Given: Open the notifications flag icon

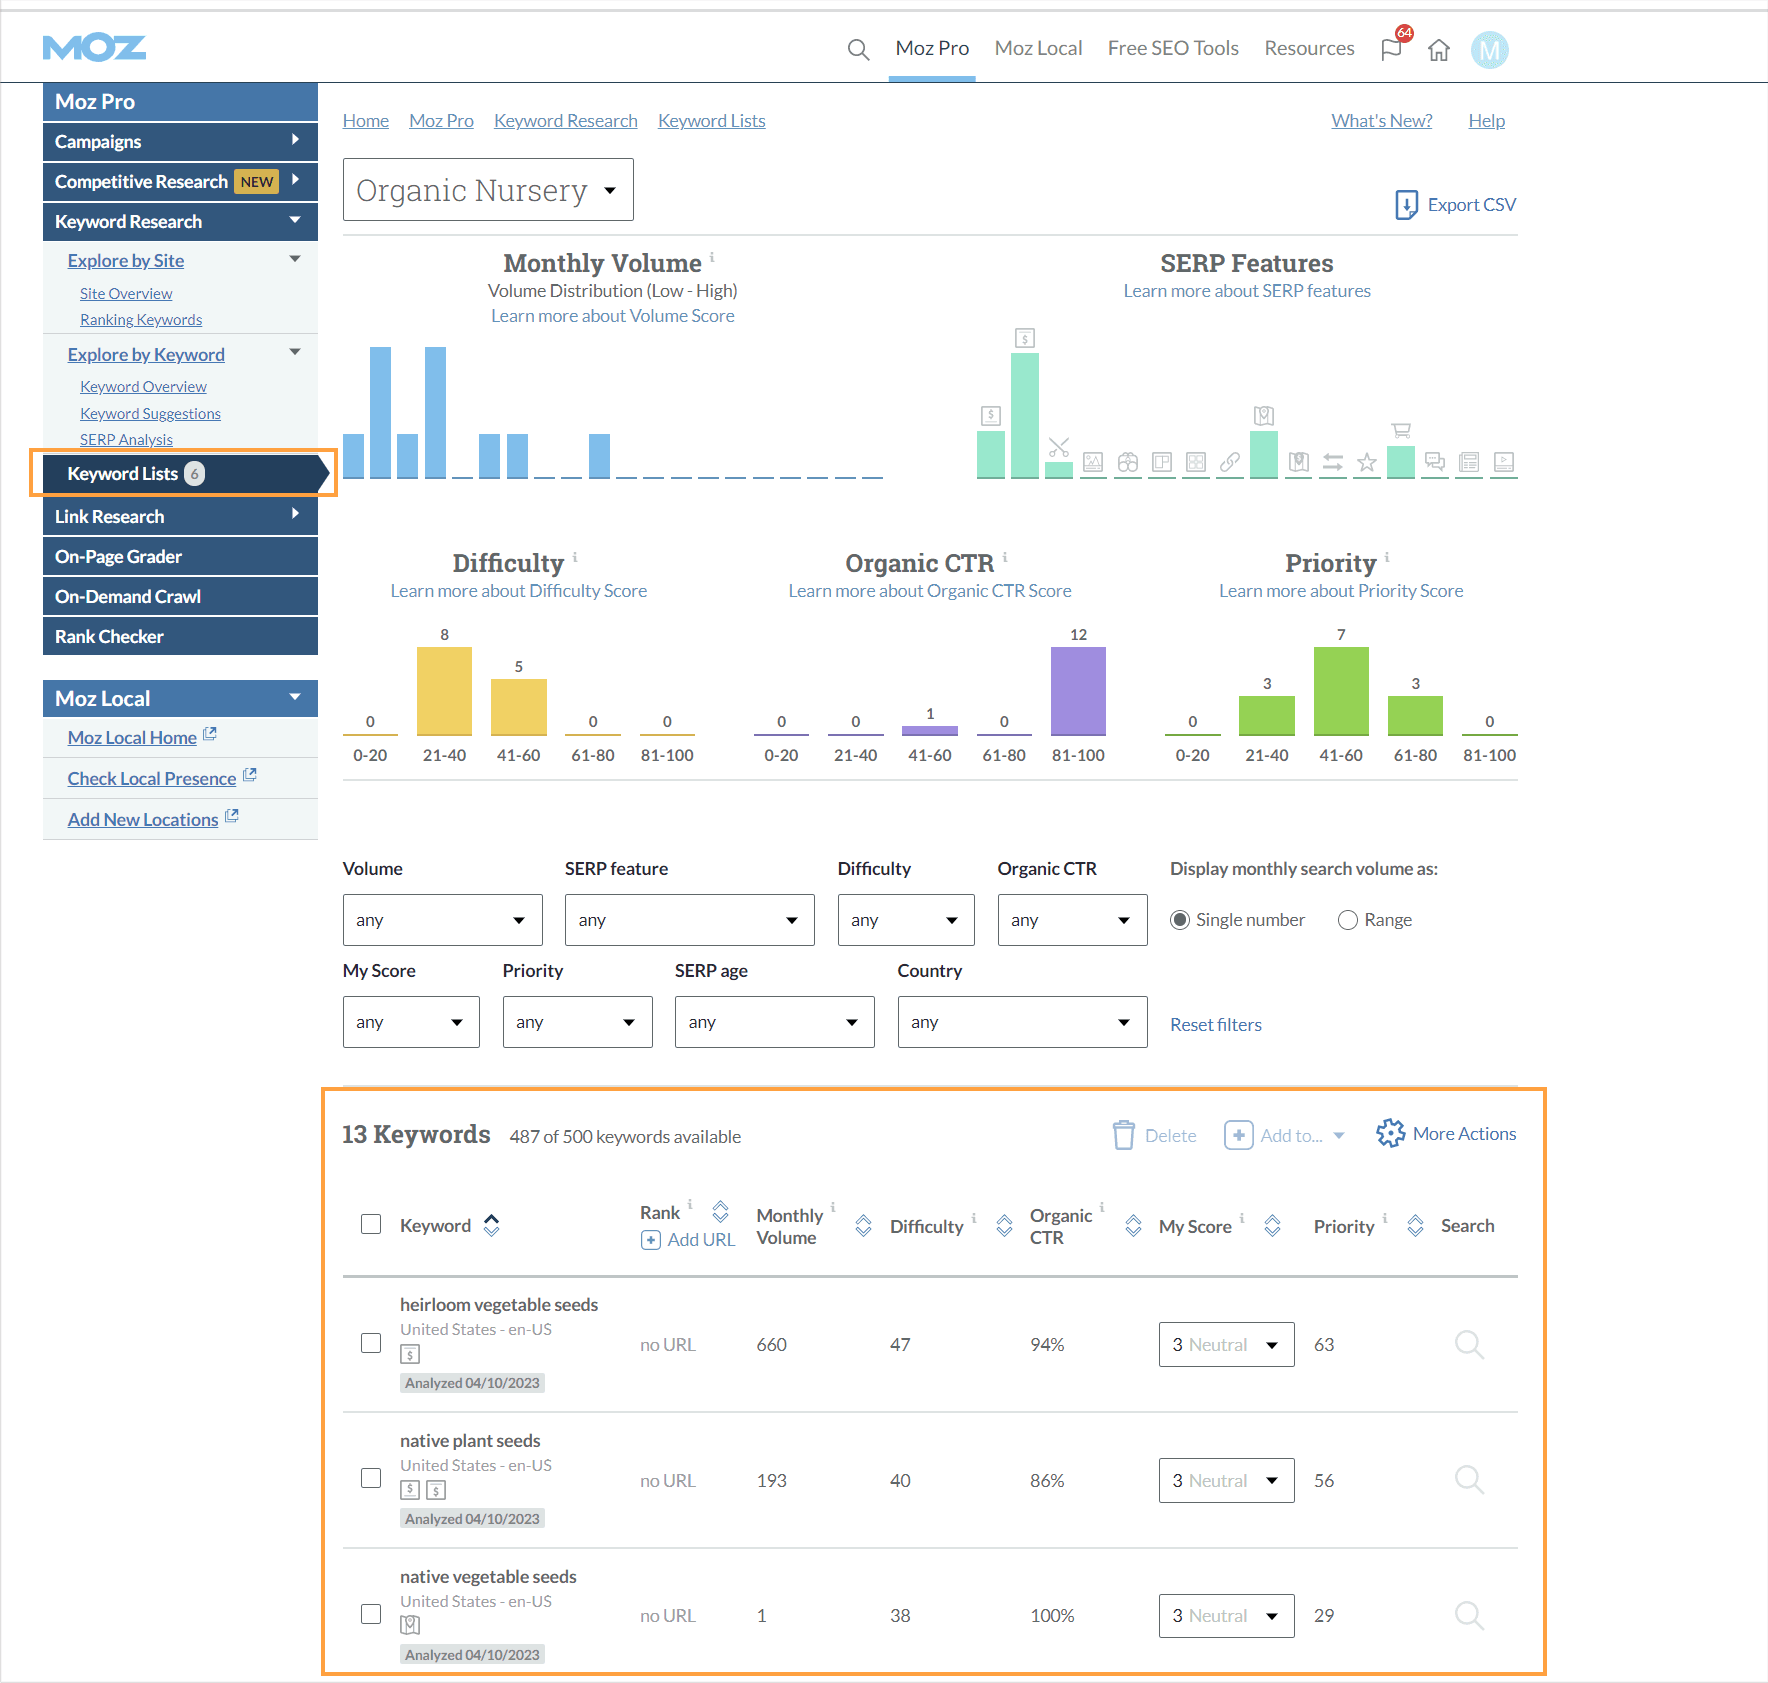Looking at the screenshot, I should click(x=1391, y=49).
